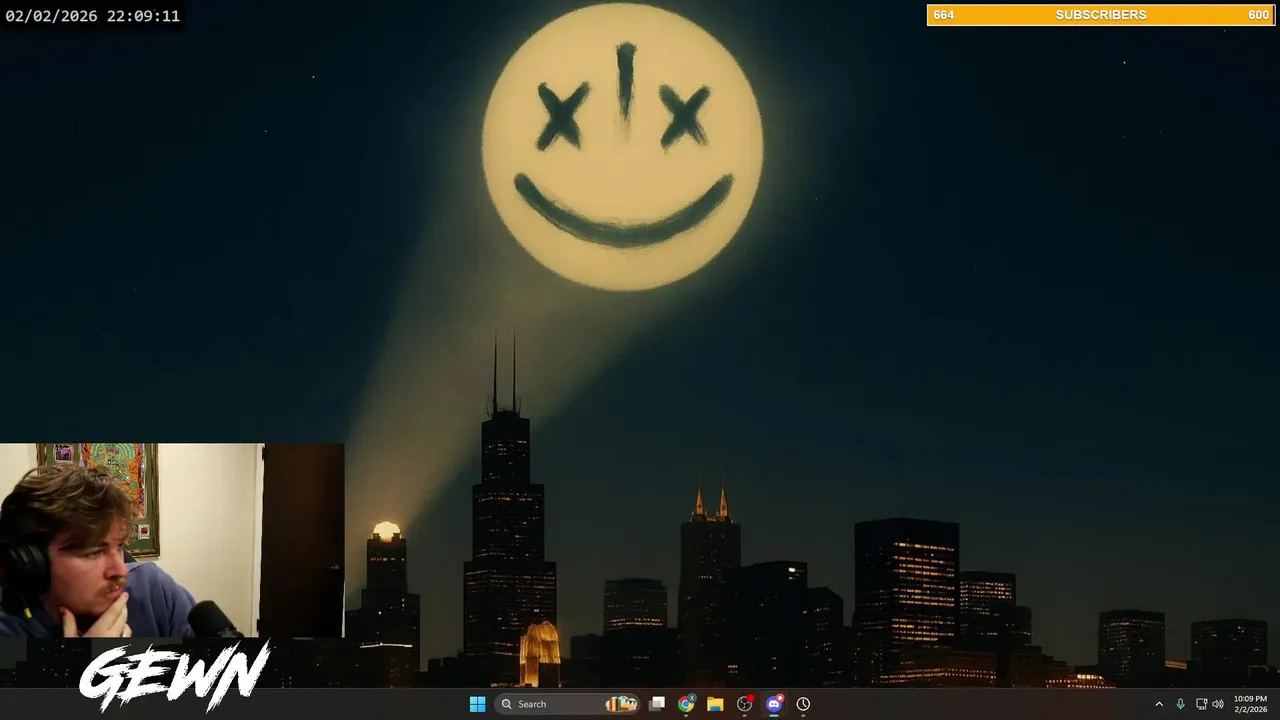Image resolution: width=1280 pixels, height=720 pixels.
Task: Click the taskbar Search box
Action: pyautogui.click(x=568, y=704)
